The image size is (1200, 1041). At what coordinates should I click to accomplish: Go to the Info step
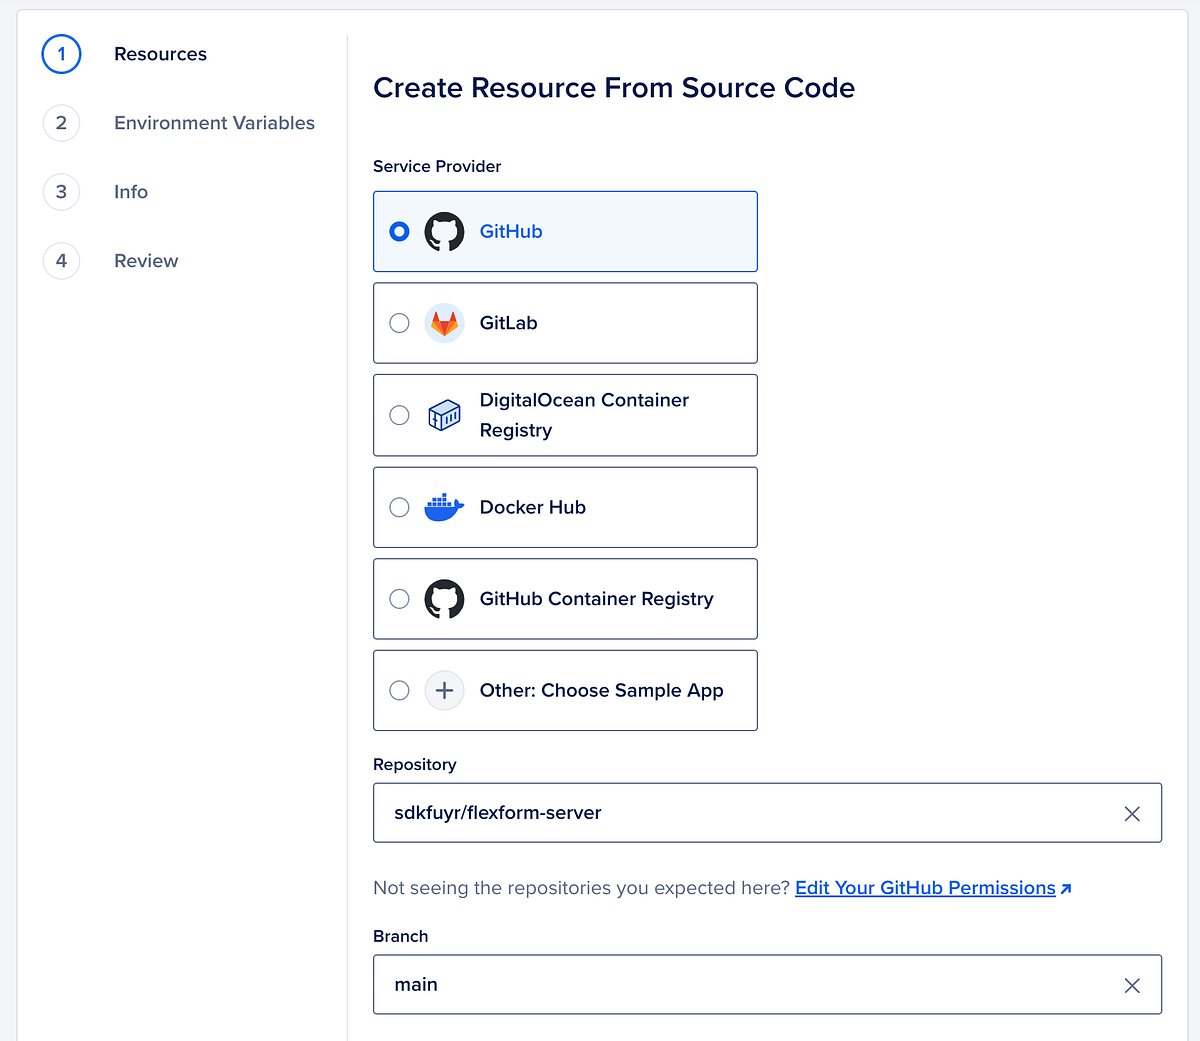click(131, 192)
